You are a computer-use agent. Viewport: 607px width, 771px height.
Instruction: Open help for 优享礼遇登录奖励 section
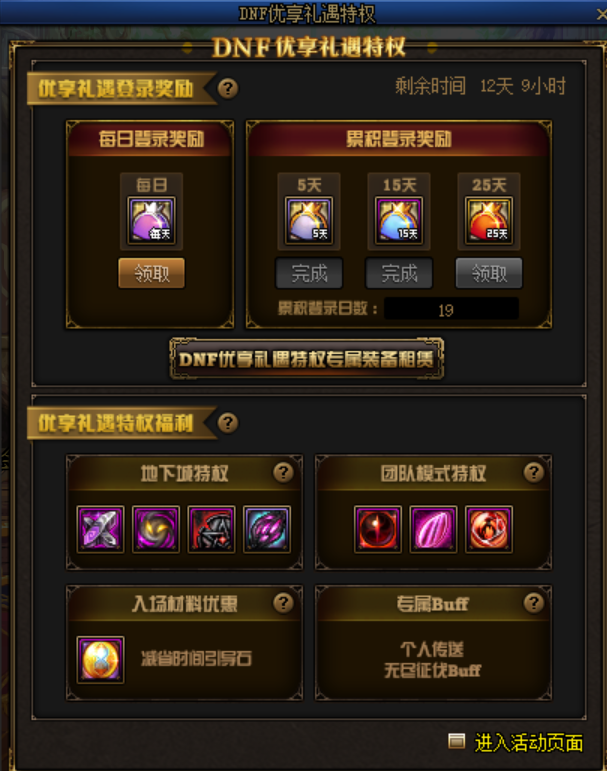(x=228, y=89)
